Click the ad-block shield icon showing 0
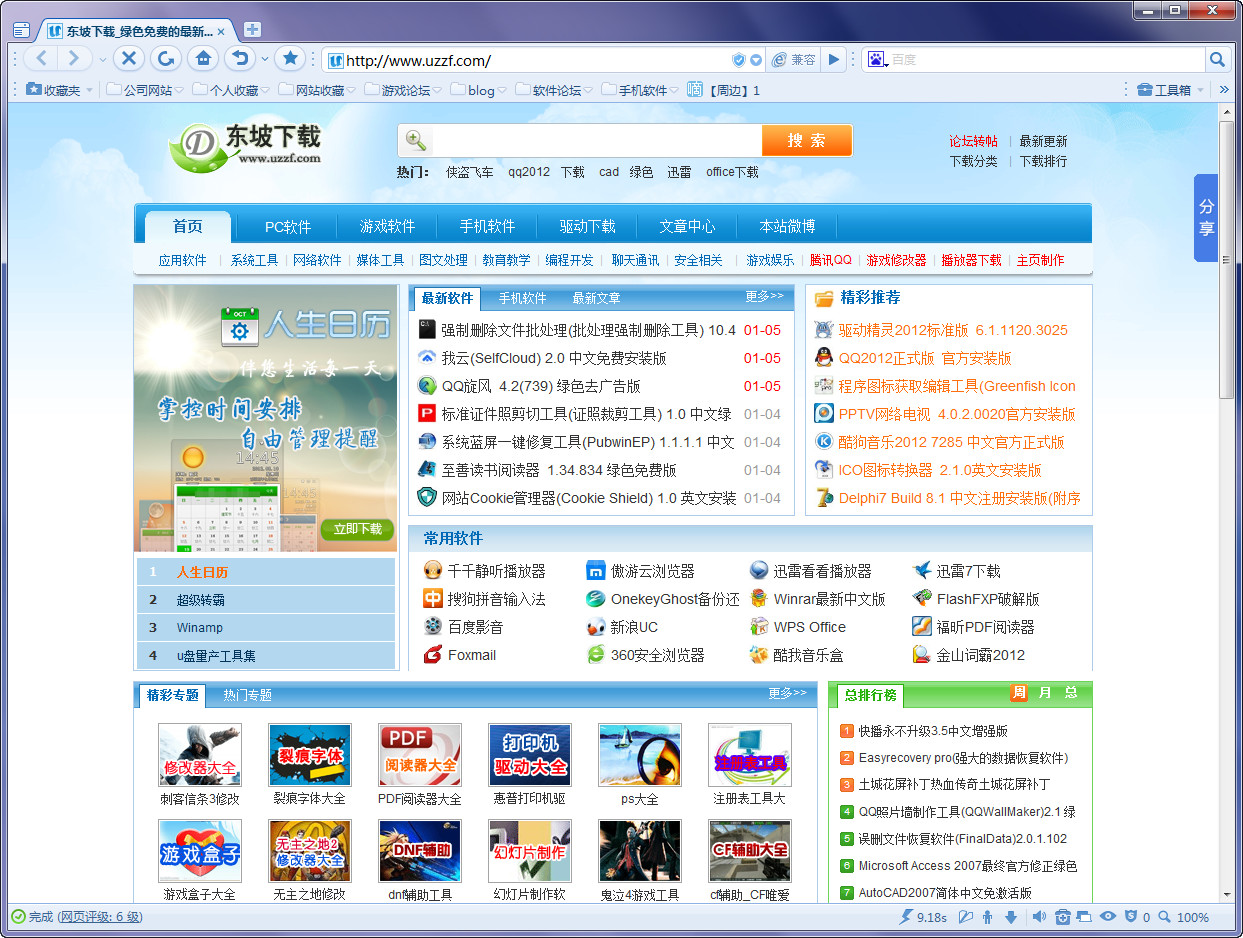1243x938 pixels. tap(1131, 917)
